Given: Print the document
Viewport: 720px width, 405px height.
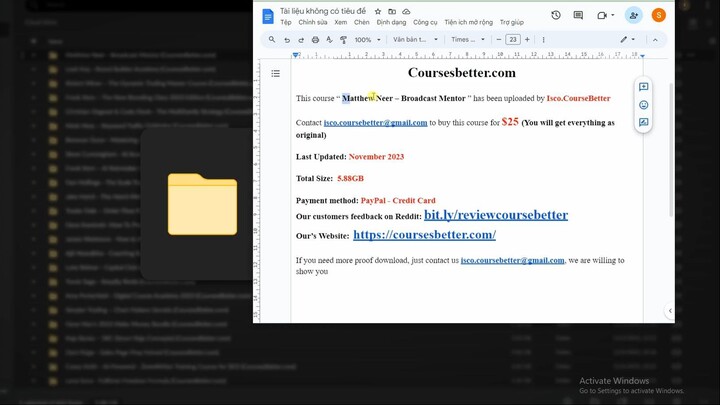Looking at the screenshot, I should pyautogui.click(x=315, y=40).
